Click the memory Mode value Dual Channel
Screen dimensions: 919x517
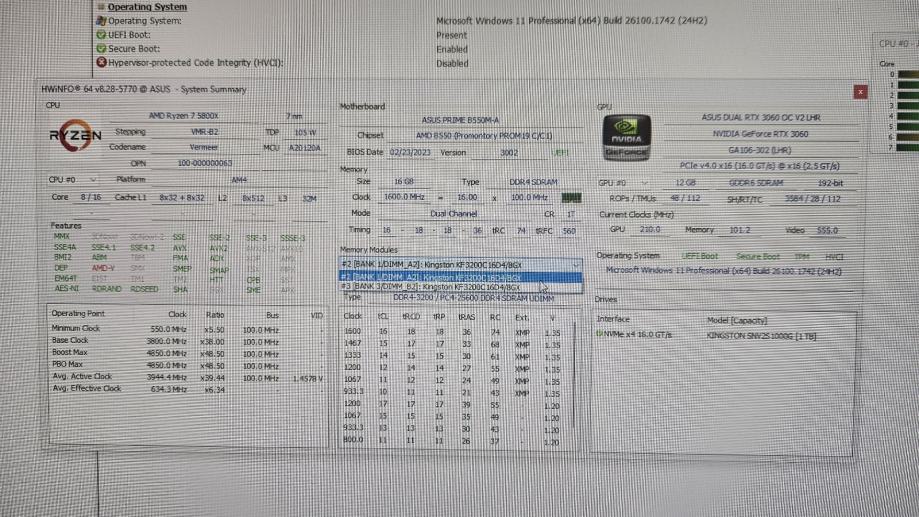[453, 214]
